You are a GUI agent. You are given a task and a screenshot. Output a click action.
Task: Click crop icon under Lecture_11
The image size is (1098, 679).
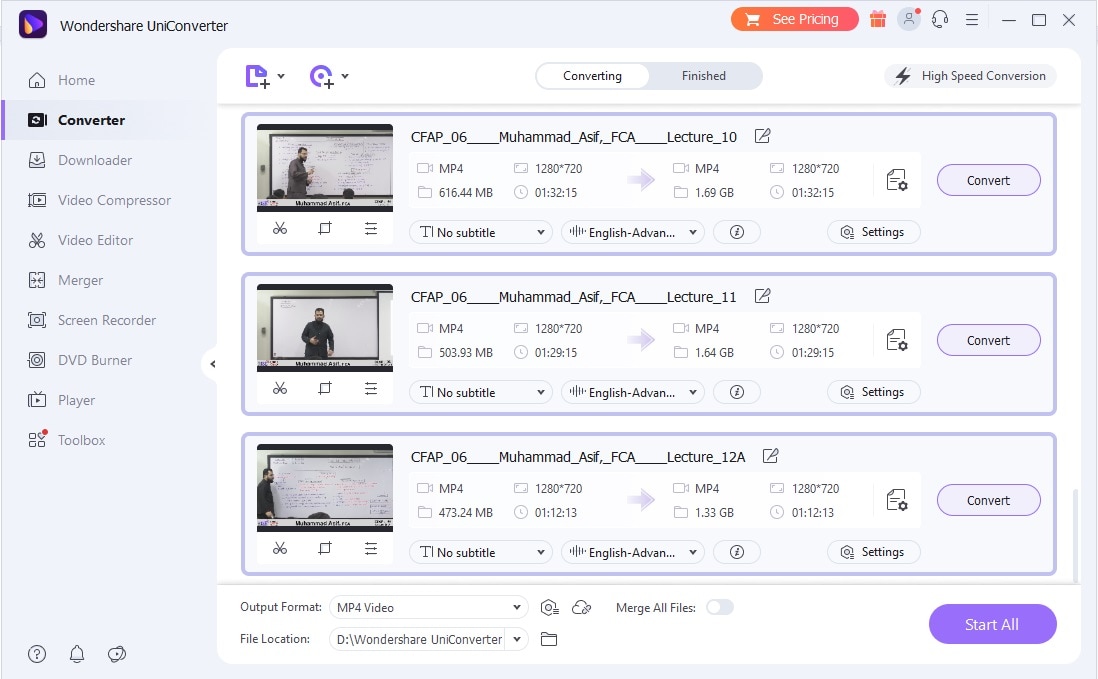coord(325,388)
